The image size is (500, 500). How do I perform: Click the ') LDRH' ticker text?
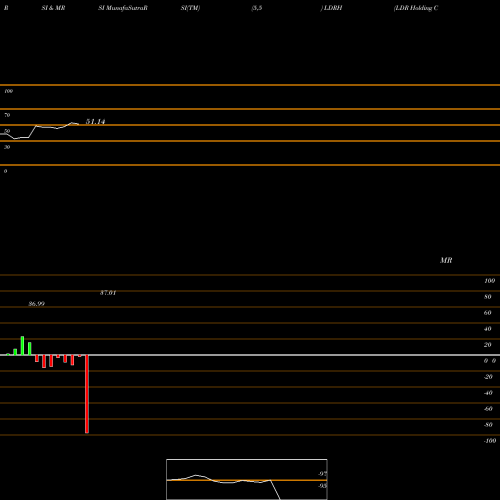tap(331, 8)
